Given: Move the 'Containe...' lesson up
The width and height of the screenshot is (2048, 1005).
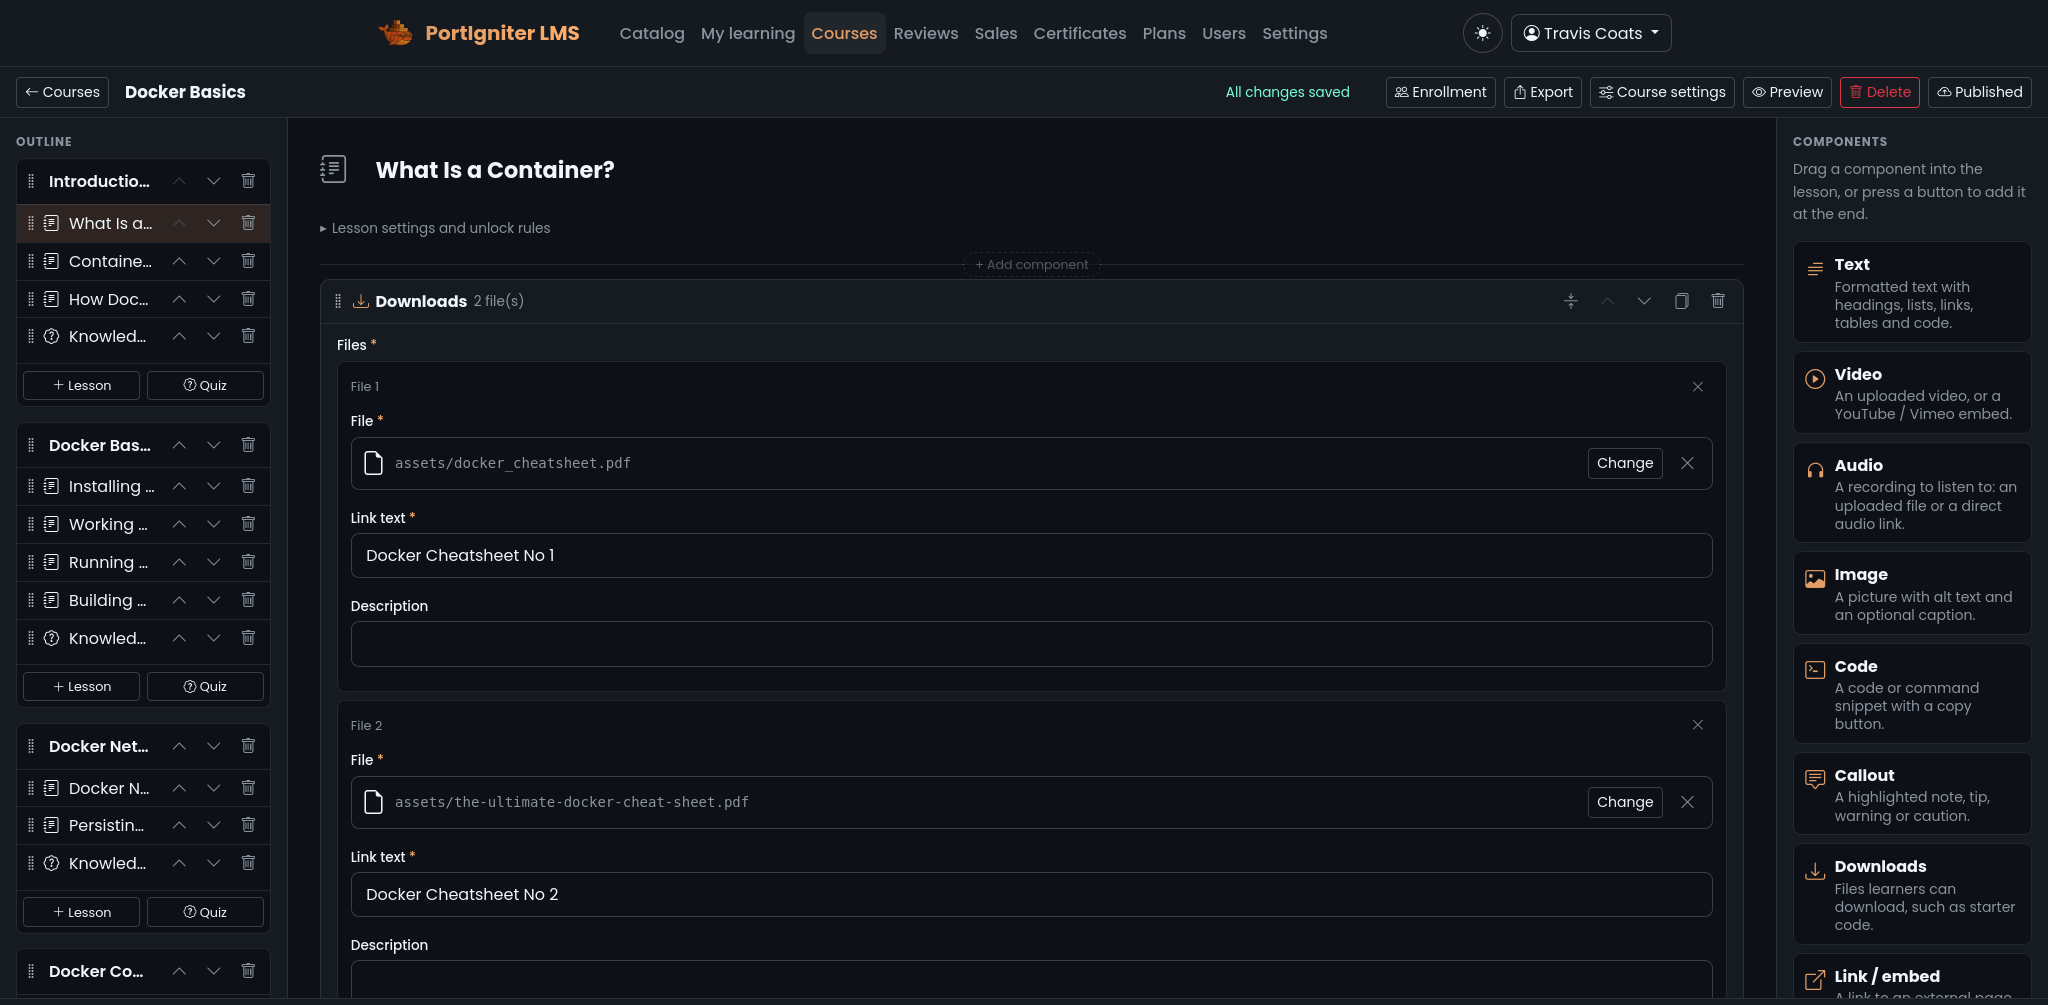Looking at the screenshot, I should (179, 261).
